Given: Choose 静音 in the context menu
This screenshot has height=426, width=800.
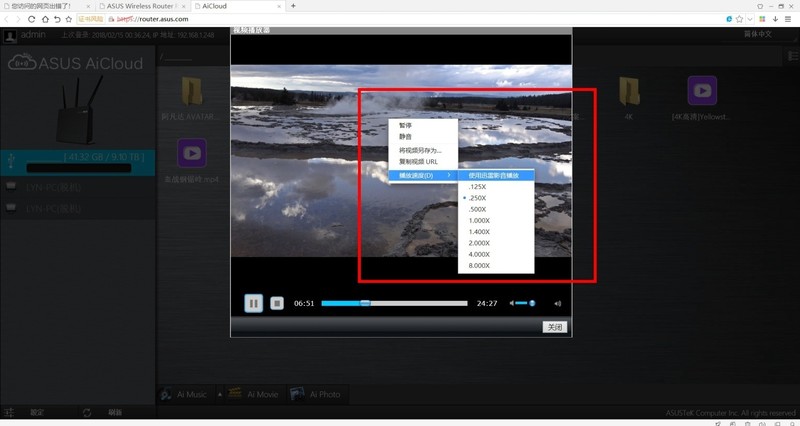Looking at the screenshot, I should click(423, 136).
